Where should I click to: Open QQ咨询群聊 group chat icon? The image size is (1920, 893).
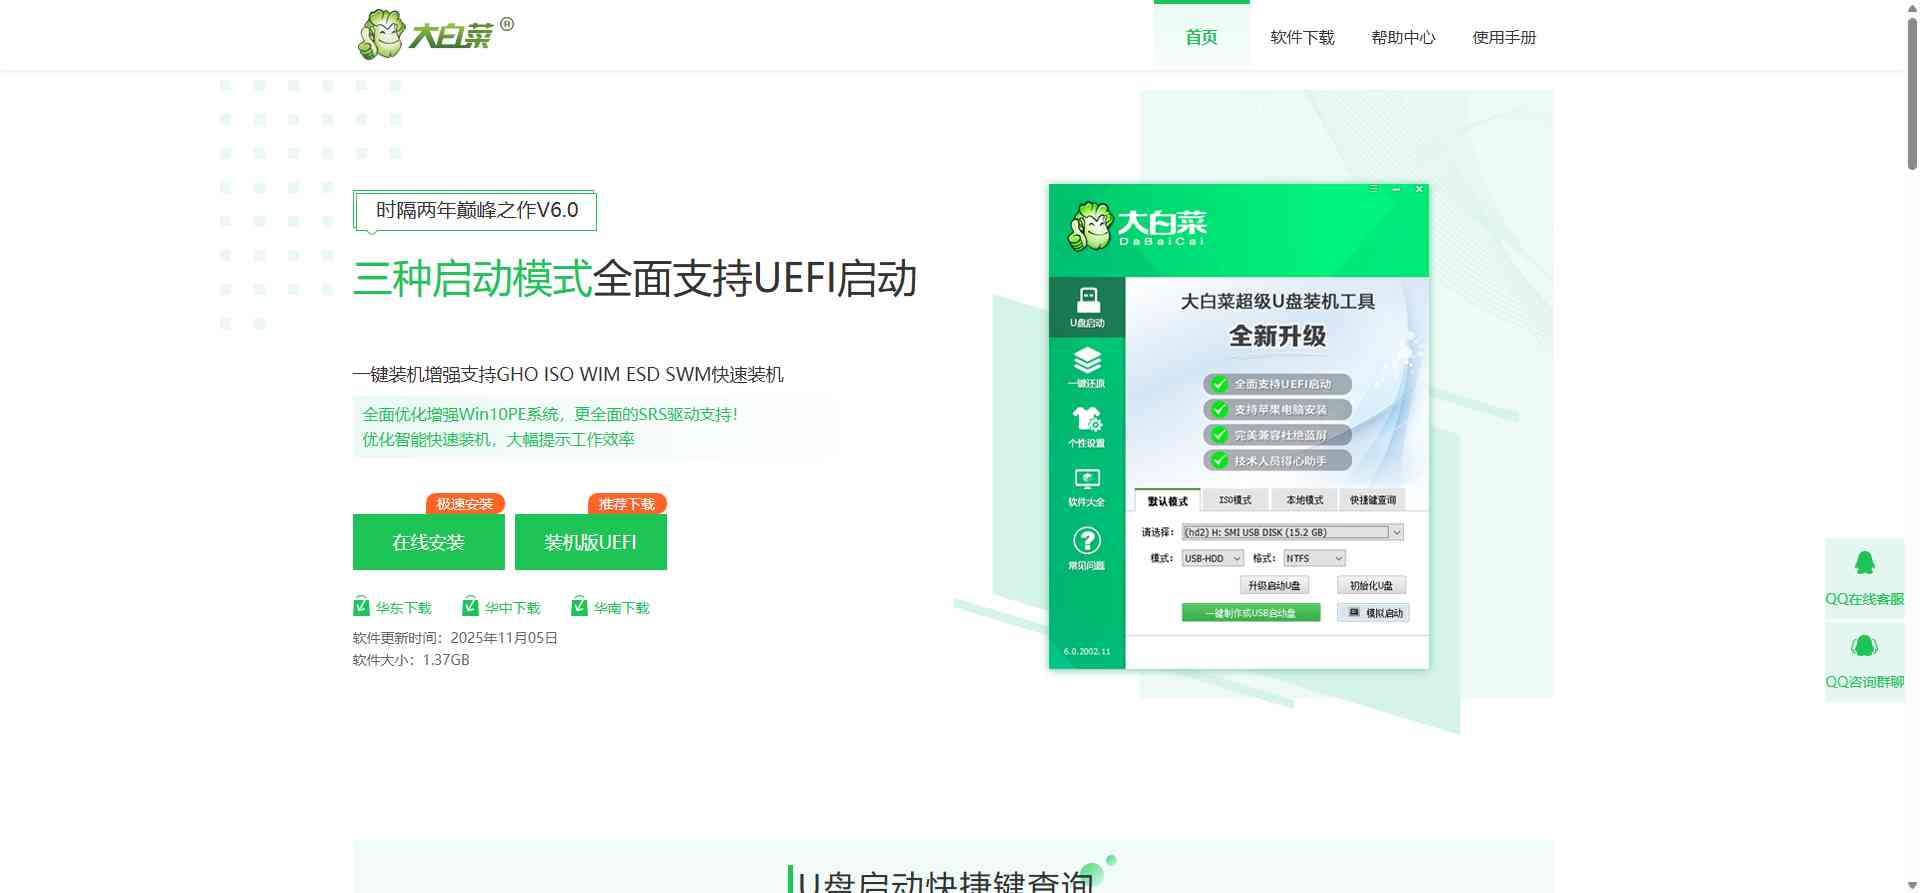[1864, 646]
